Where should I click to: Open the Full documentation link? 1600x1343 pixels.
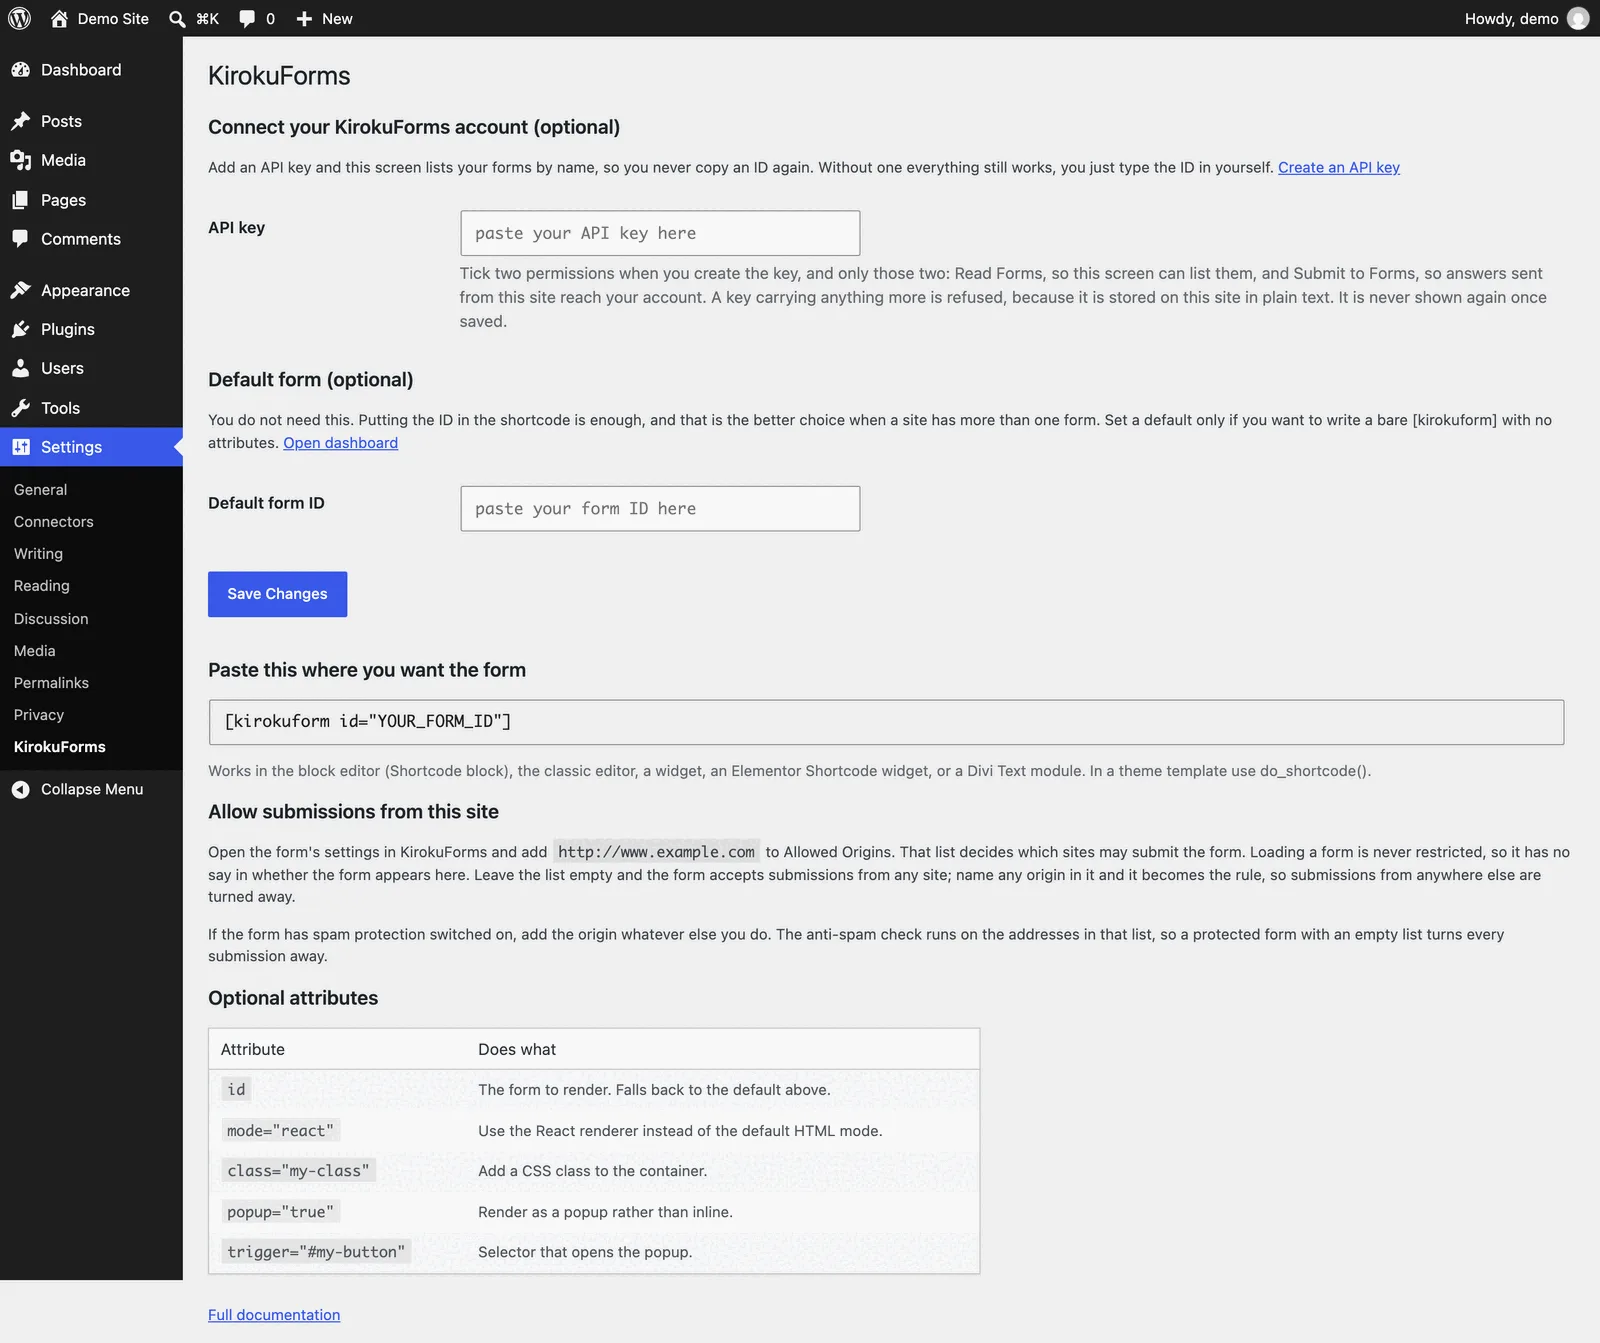274,1315
